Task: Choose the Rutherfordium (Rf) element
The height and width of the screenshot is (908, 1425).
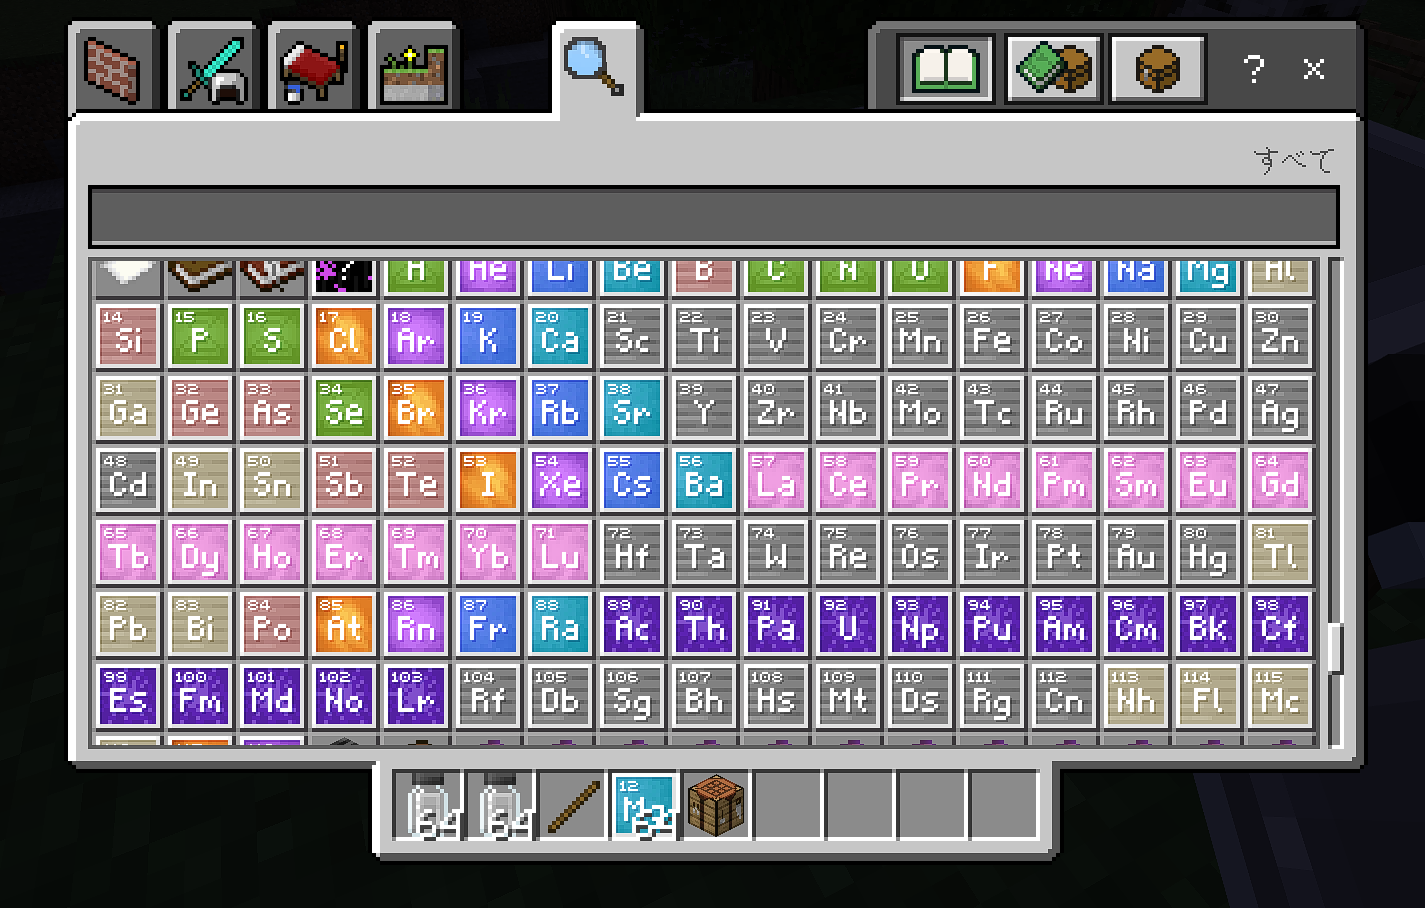Action: tap(488, 696)
